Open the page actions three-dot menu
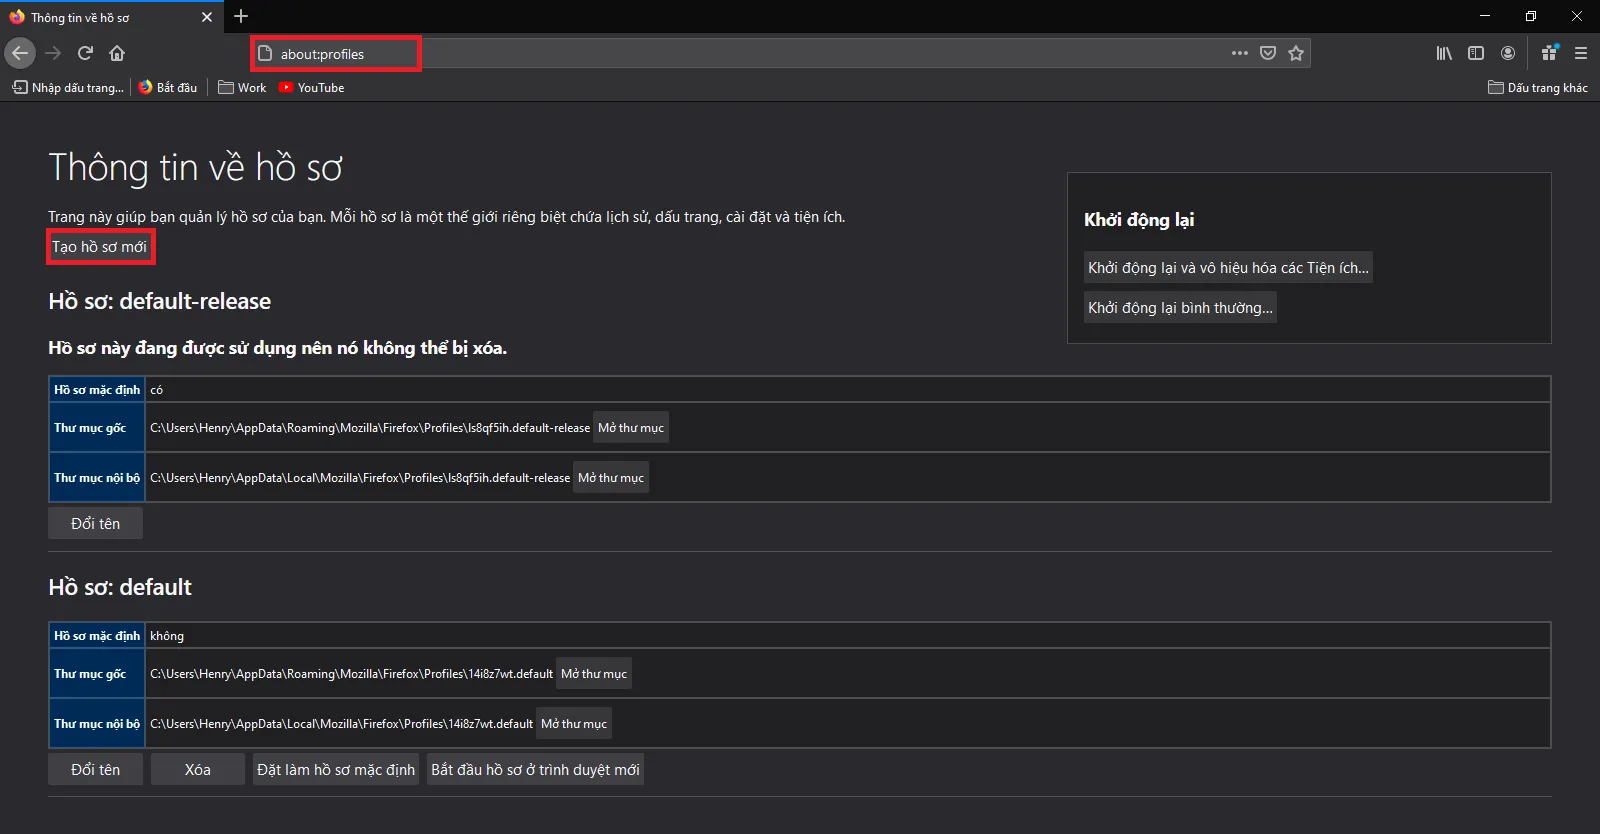This screenshot has height=834, width=1600. [1240, 53]
